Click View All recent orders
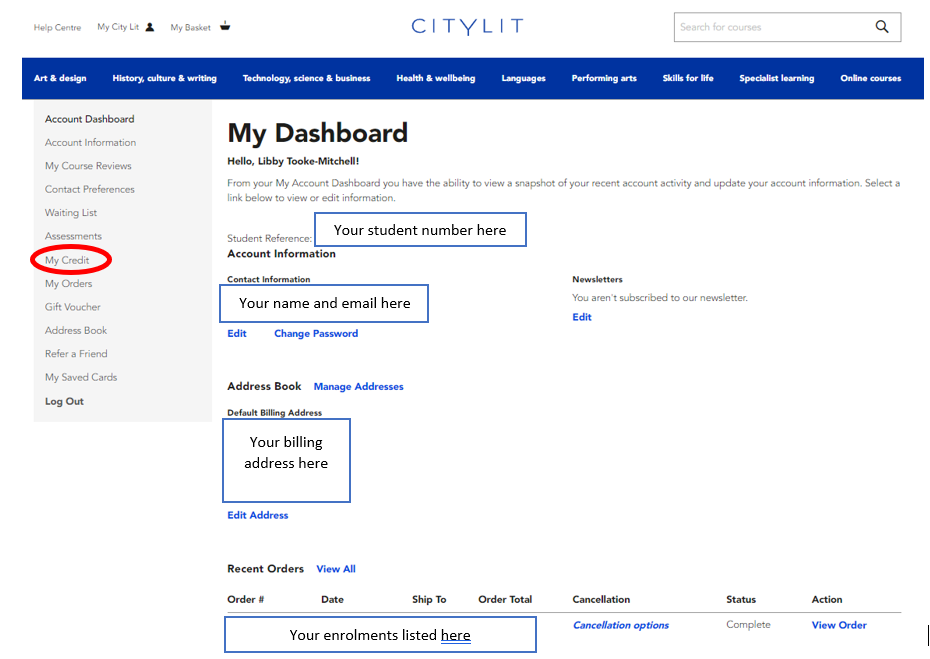Viewport: 930px width, 659px height. click(x=336, y=569)
